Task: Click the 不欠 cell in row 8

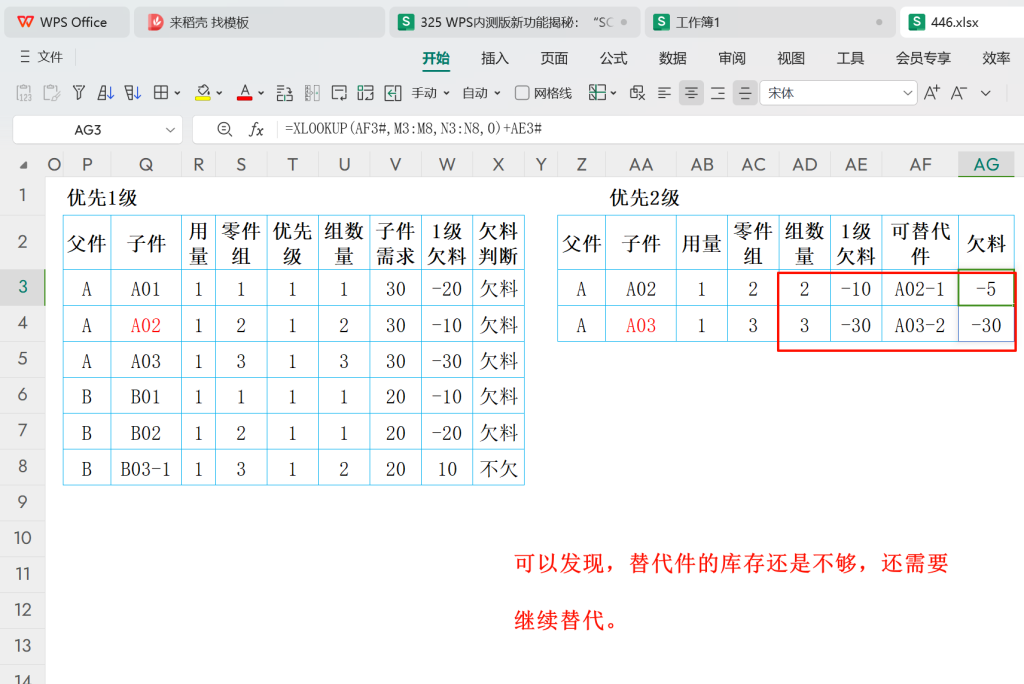Action: click(x=498, y=468)
